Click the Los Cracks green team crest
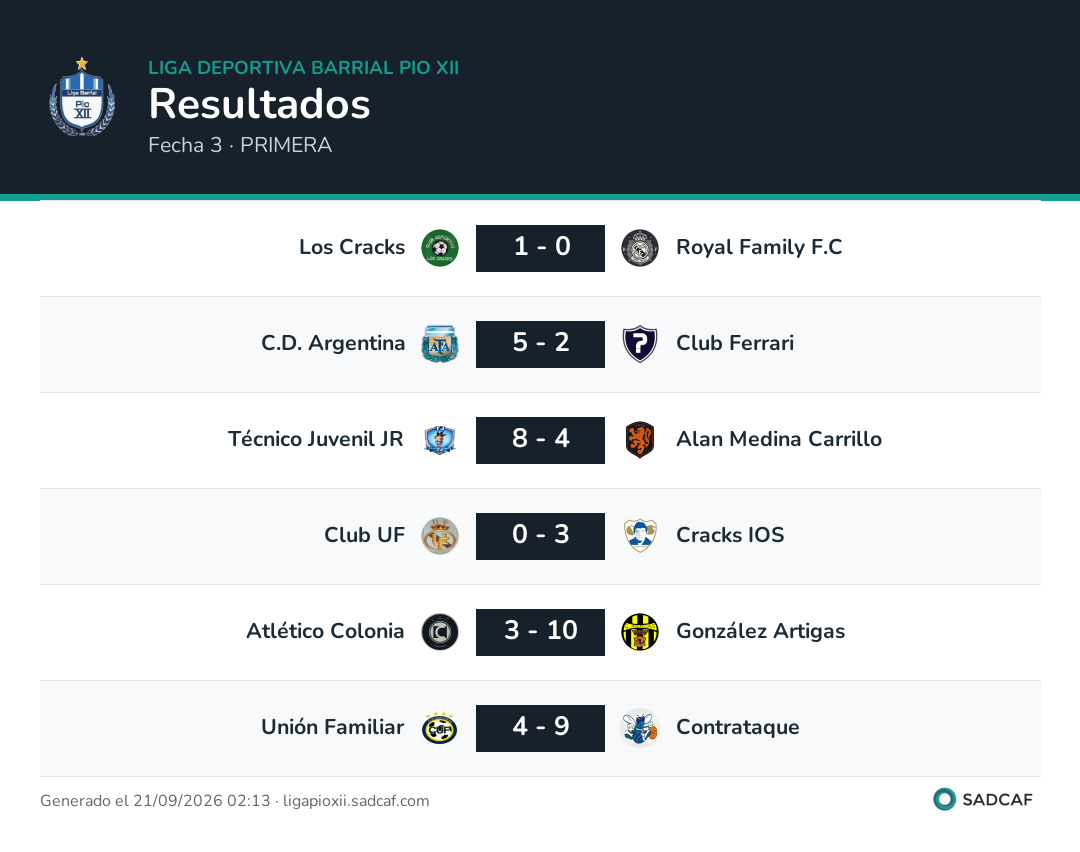 [439, 248]
